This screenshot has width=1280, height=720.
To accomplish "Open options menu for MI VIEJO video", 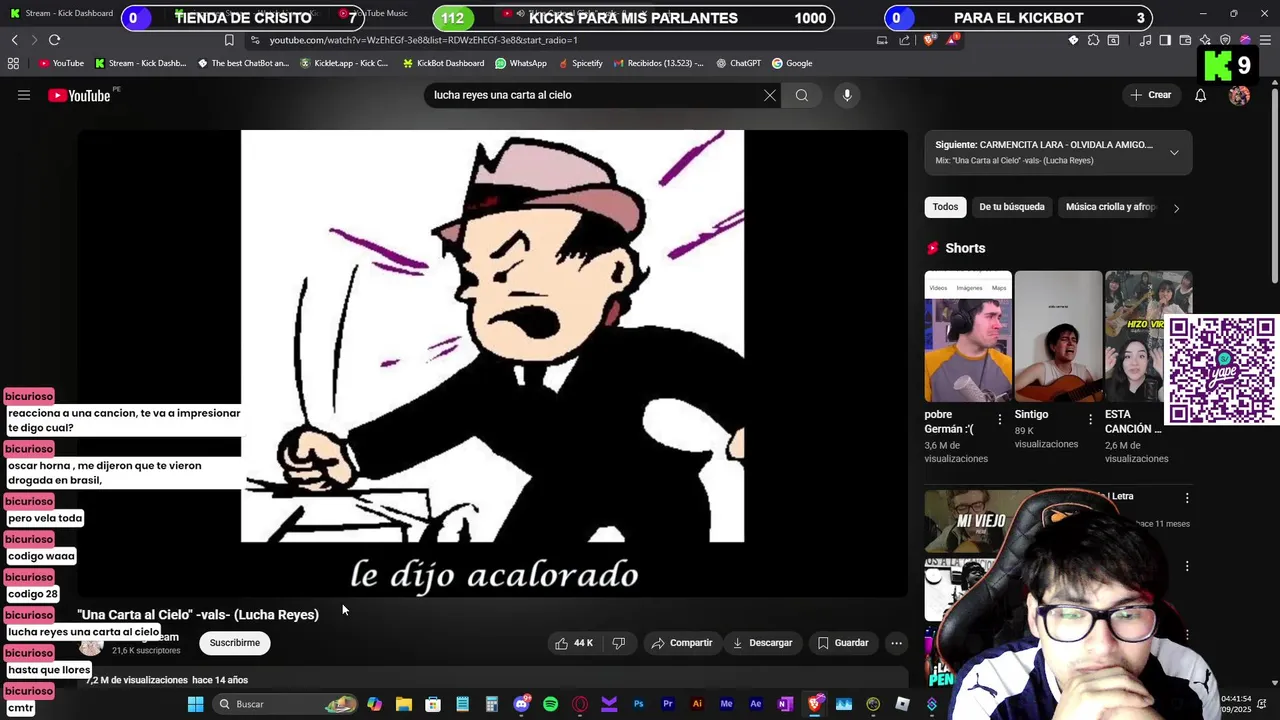I will [x=1187, y=498].
